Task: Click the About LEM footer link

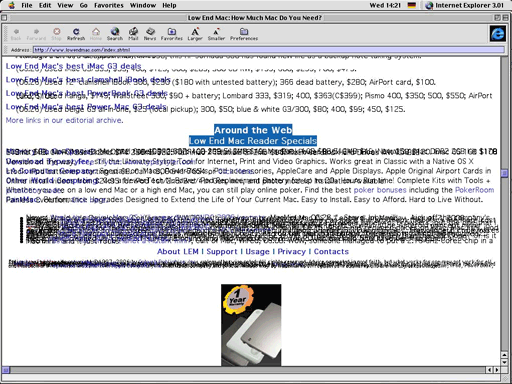Action: [x=178, y=252]
